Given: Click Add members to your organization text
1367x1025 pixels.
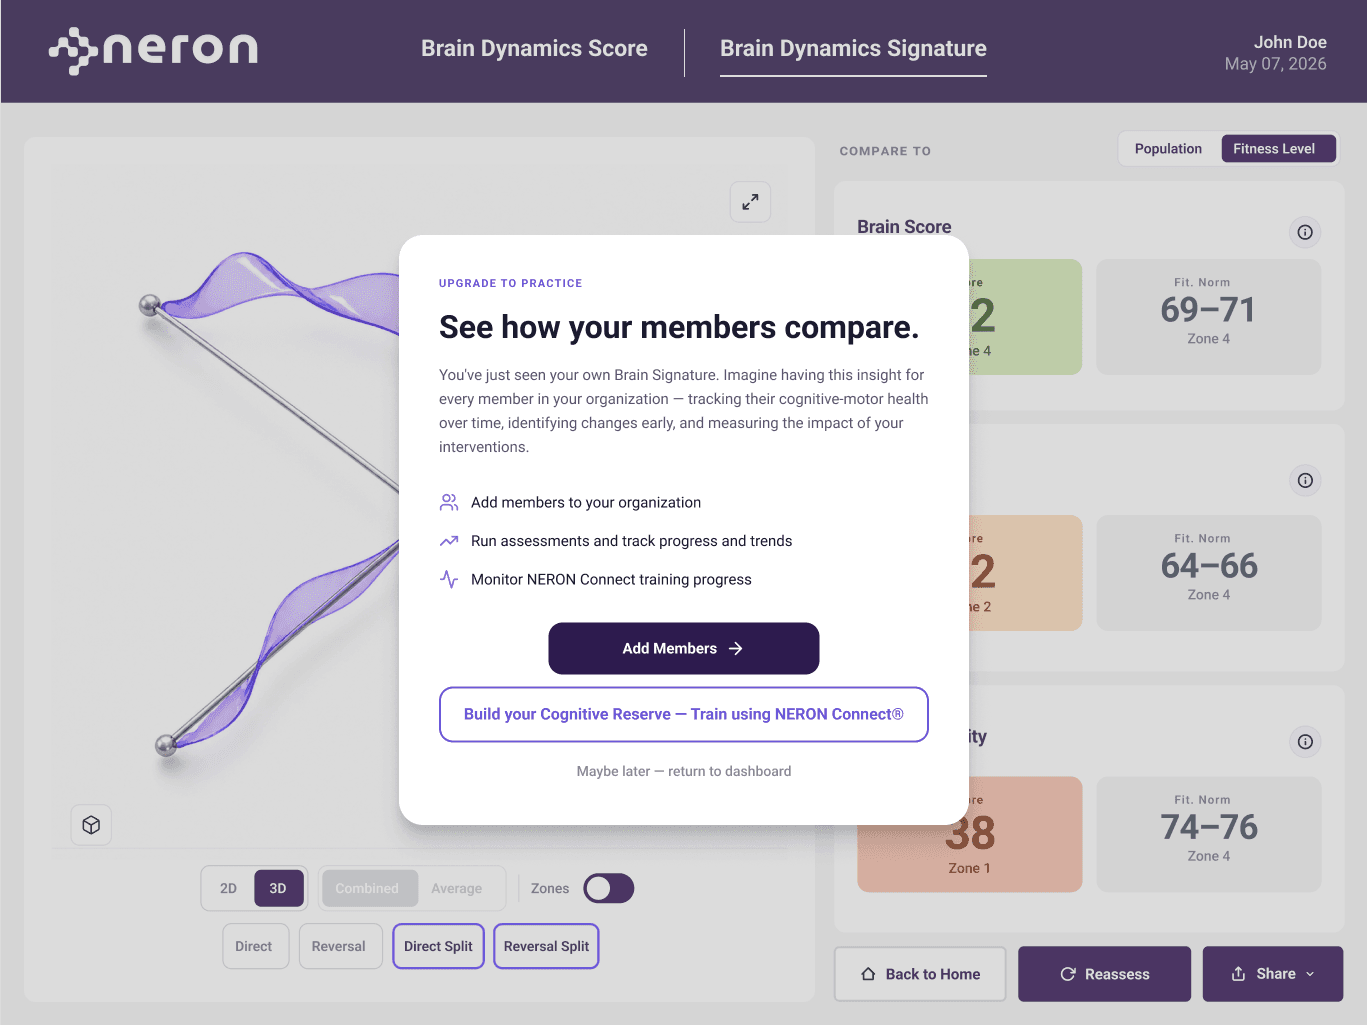Looking at the screenshot, I should 586,502.
